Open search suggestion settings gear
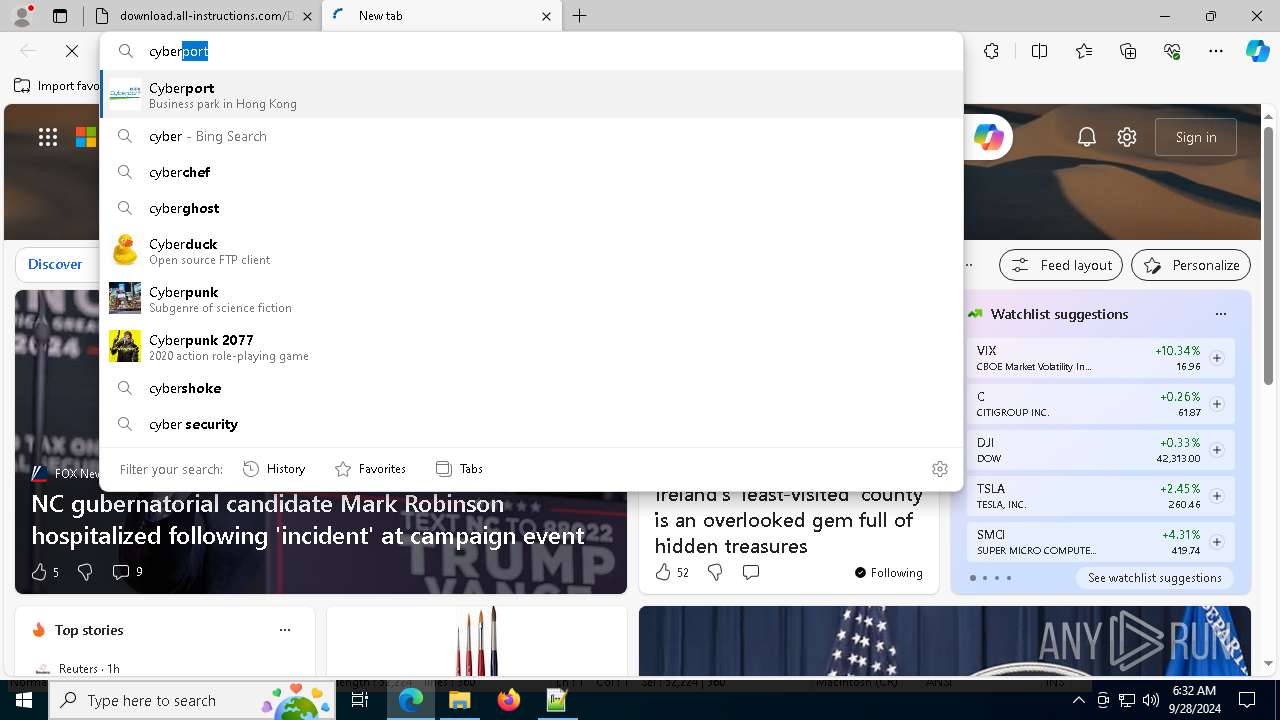Viewport: 1280px width, 720px height. (939, 468)
